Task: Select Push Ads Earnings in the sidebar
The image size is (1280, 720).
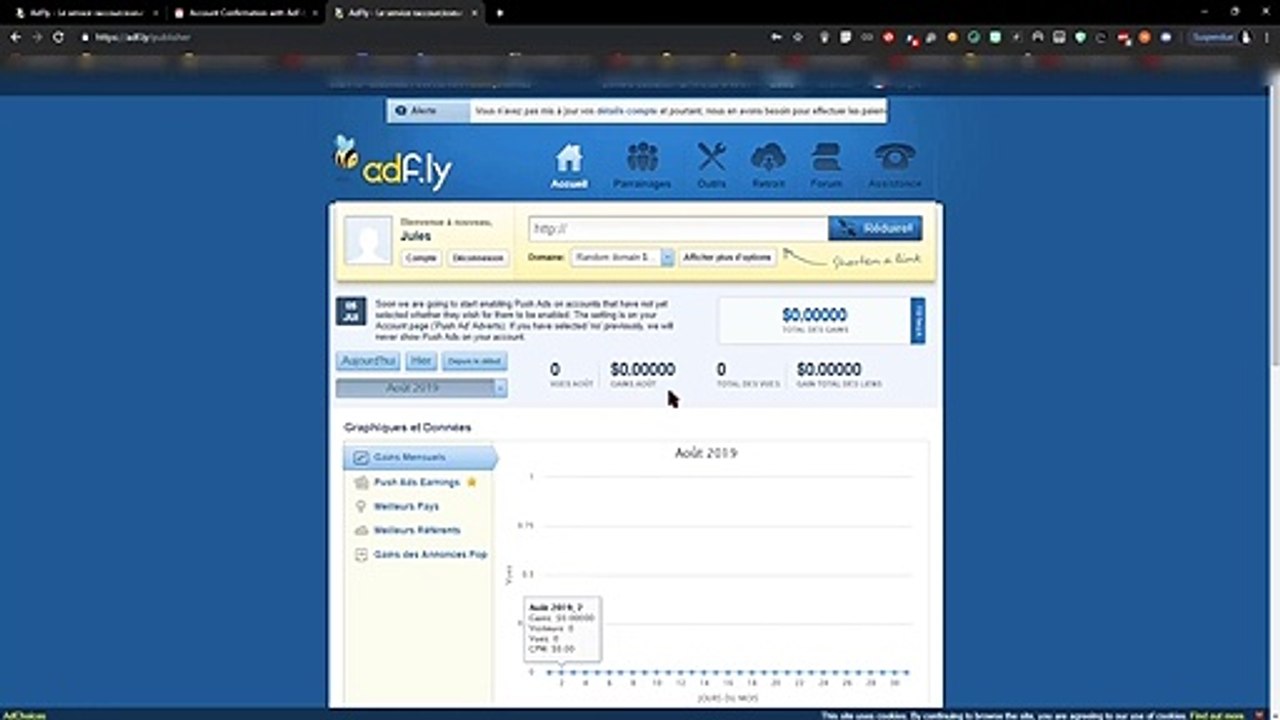Action: click(x=417, y=482)
